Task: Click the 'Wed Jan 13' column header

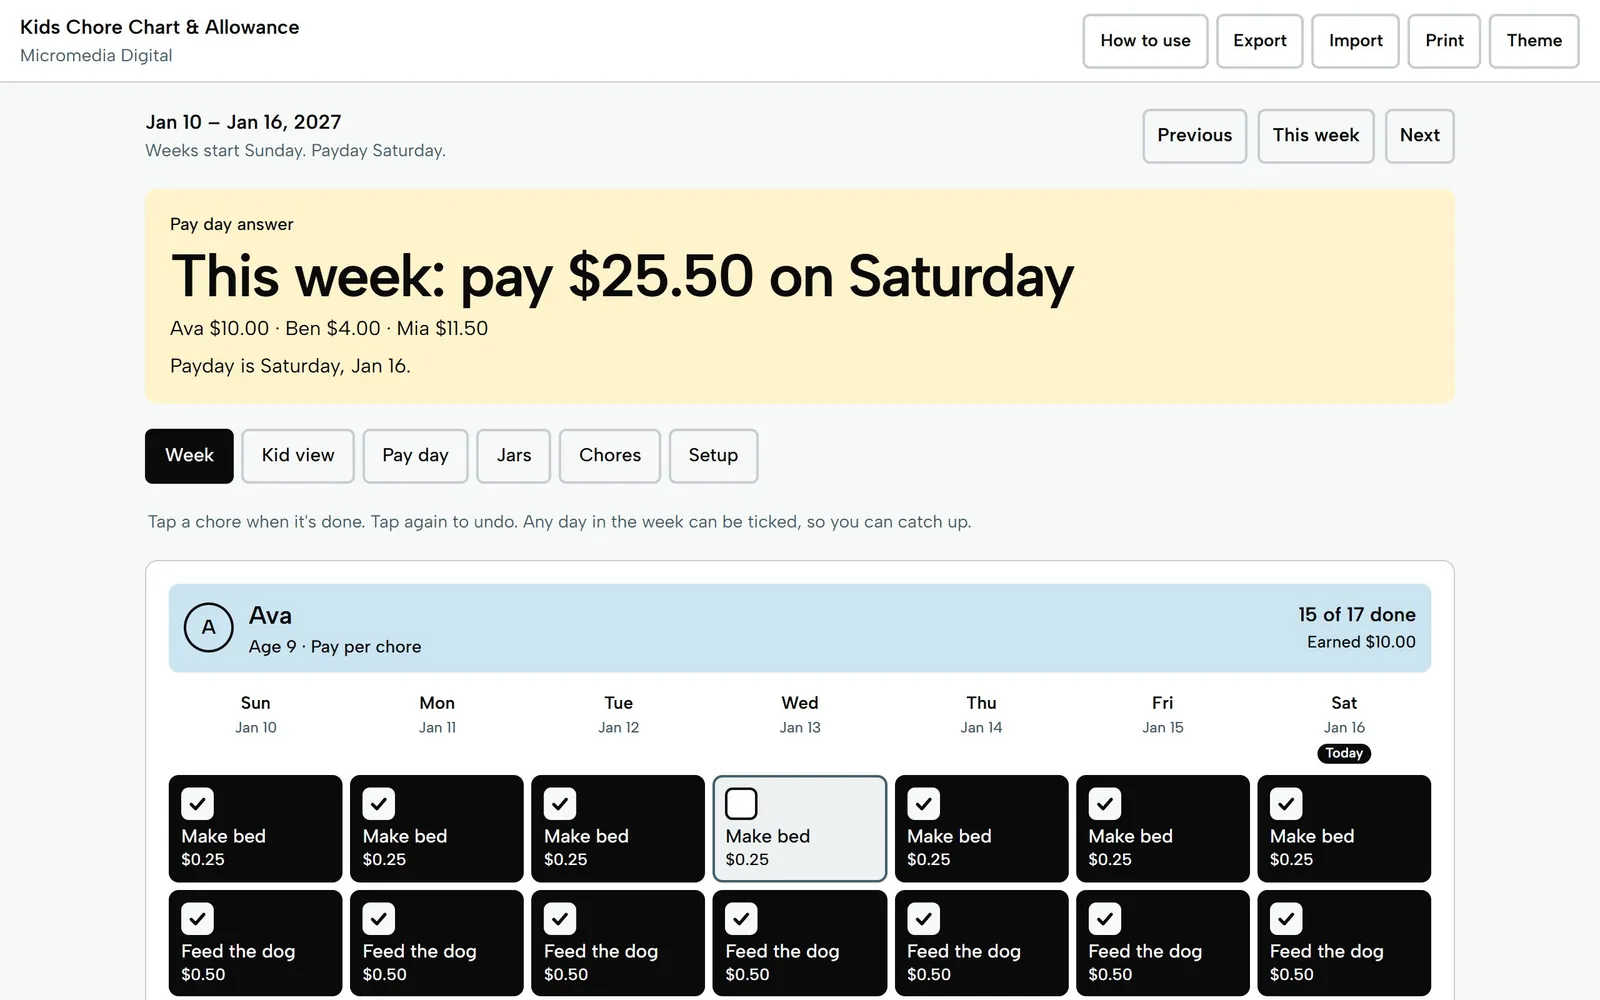Action: point(800,714)
